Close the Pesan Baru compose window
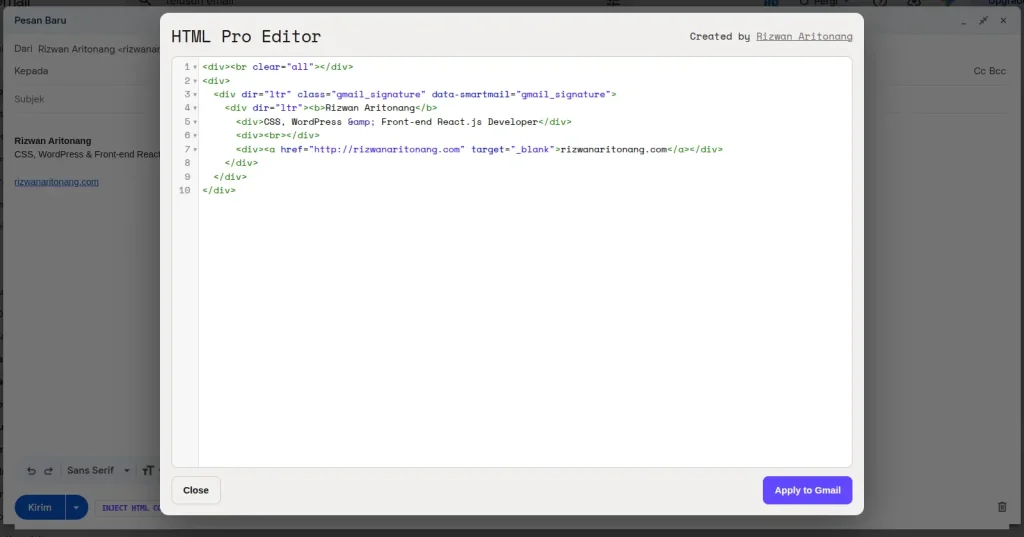This screenshot has width=1024, height=537. coord(1003,21)
